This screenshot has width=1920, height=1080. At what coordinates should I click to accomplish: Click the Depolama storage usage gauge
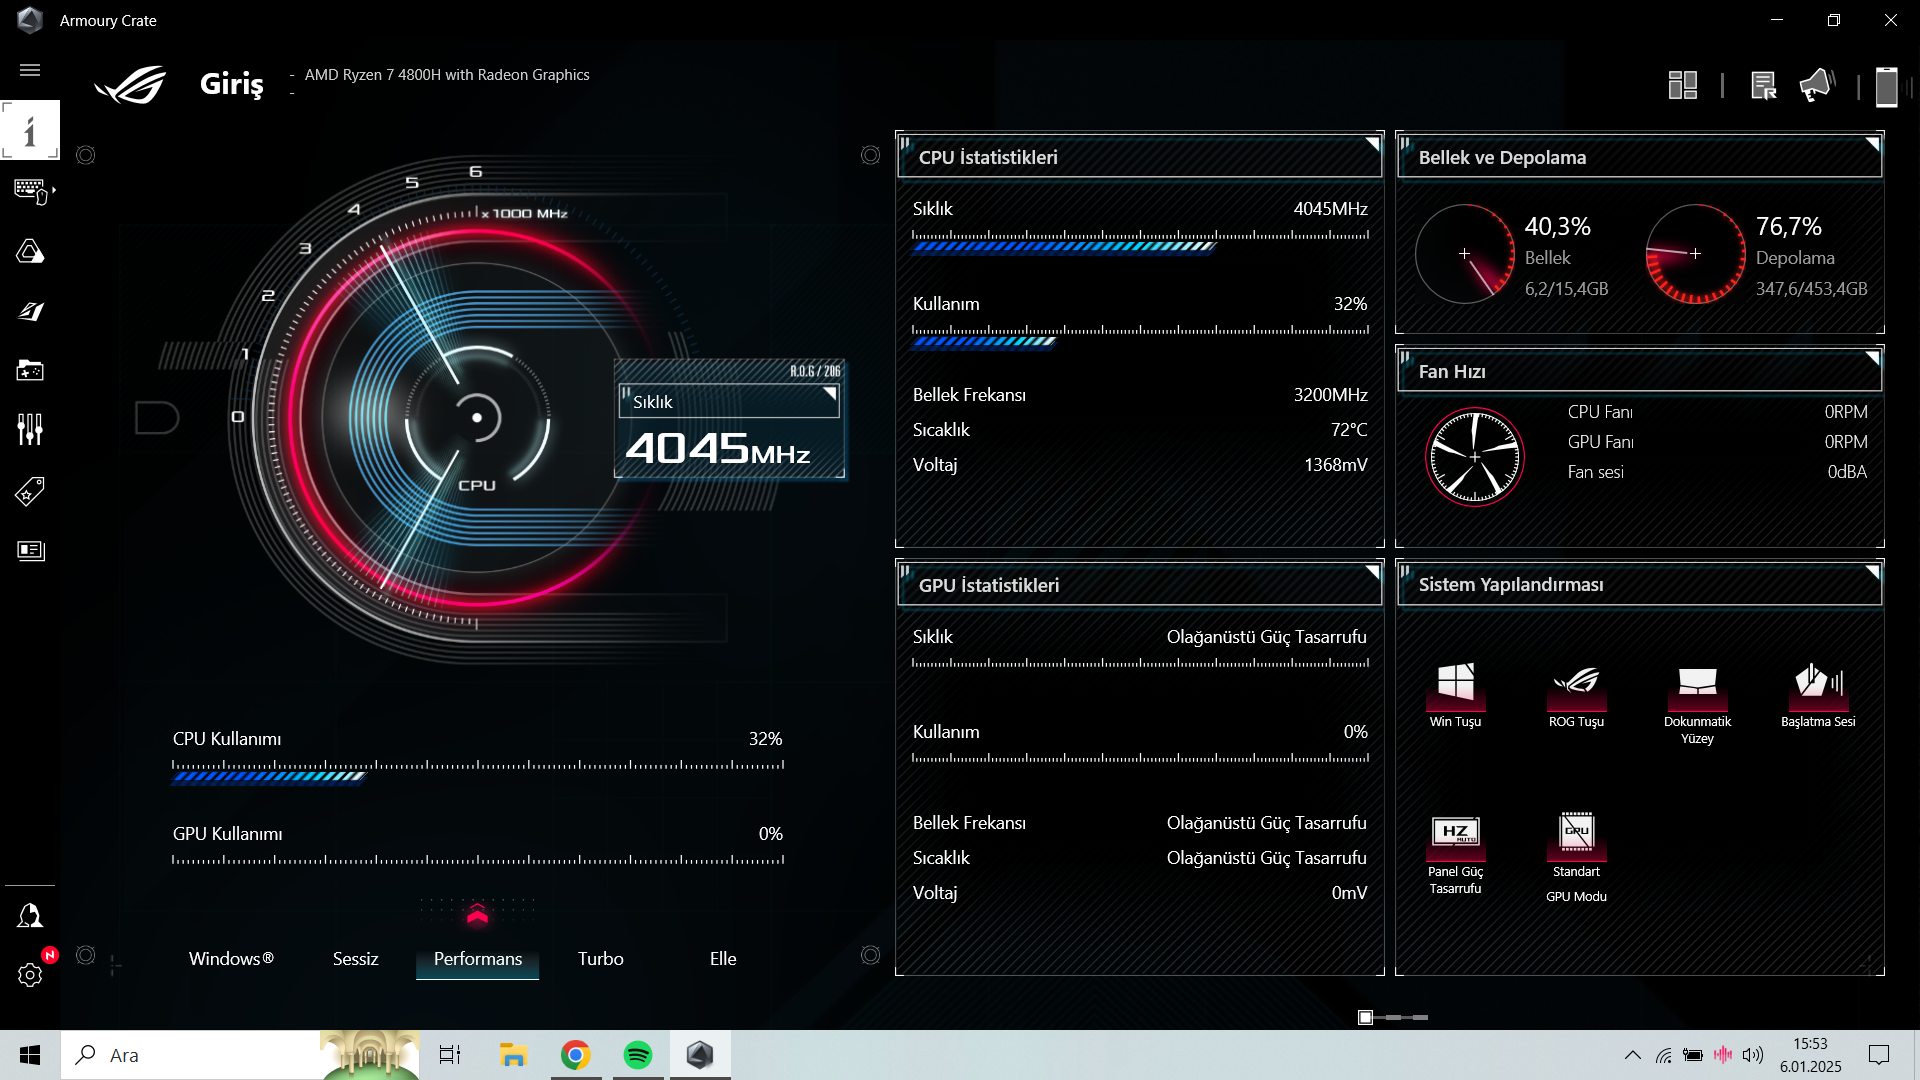(1695, 254)
